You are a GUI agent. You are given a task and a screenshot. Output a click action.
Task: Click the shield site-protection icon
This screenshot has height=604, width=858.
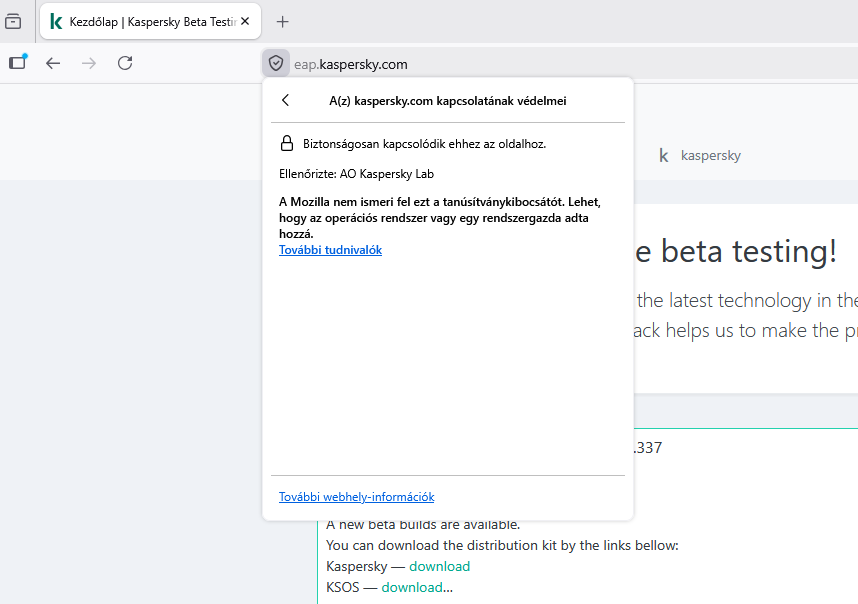click(276, 63)
